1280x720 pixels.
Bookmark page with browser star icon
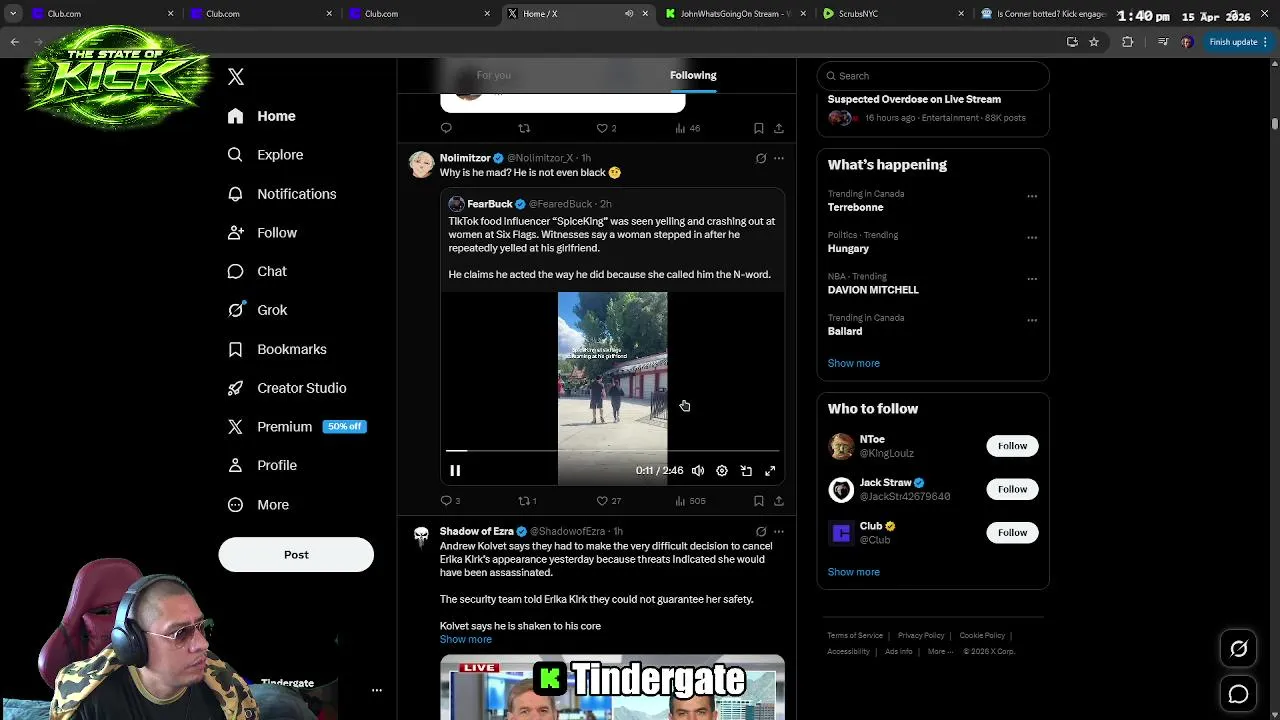point(1094,42)
